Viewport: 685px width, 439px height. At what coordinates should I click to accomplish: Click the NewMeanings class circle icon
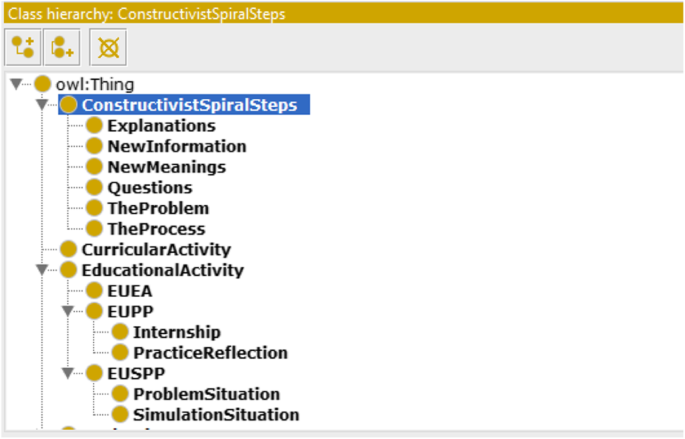(94, 167)
